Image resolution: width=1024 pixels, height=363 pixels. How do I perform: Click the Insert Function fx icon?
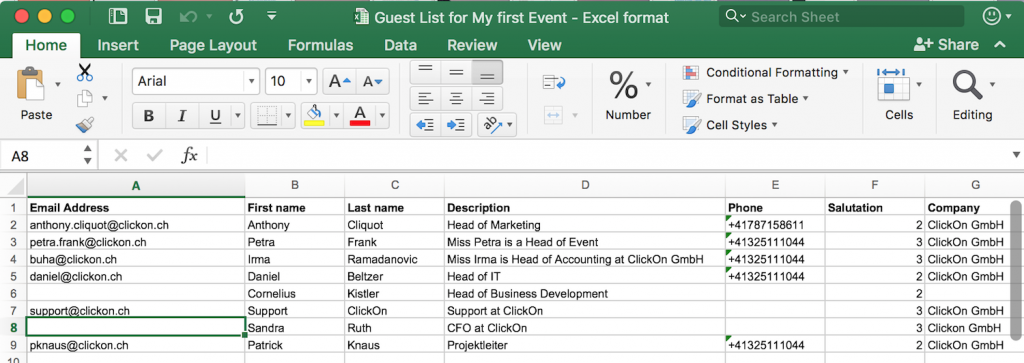[189, 155]
